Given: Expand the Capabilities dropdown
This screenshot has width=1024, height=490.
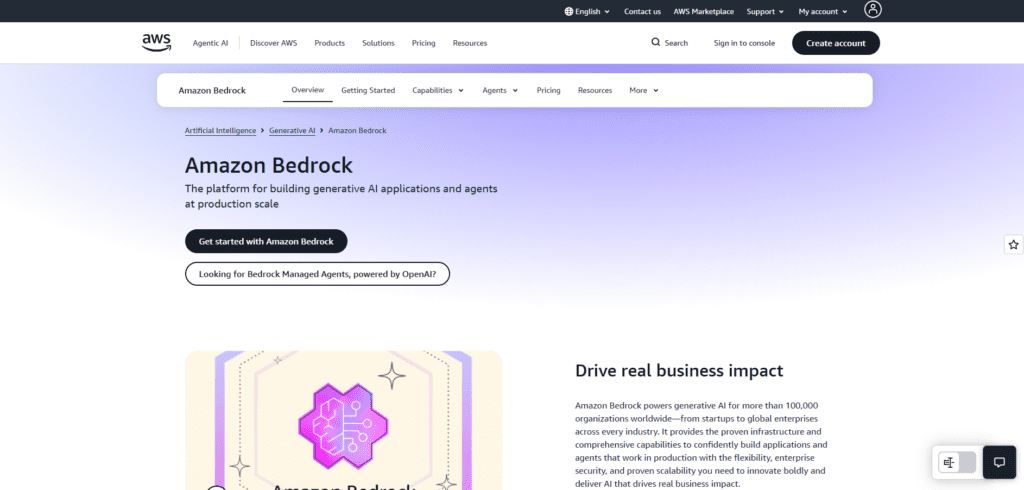Looking at the screenshot, I should point(438,90).
